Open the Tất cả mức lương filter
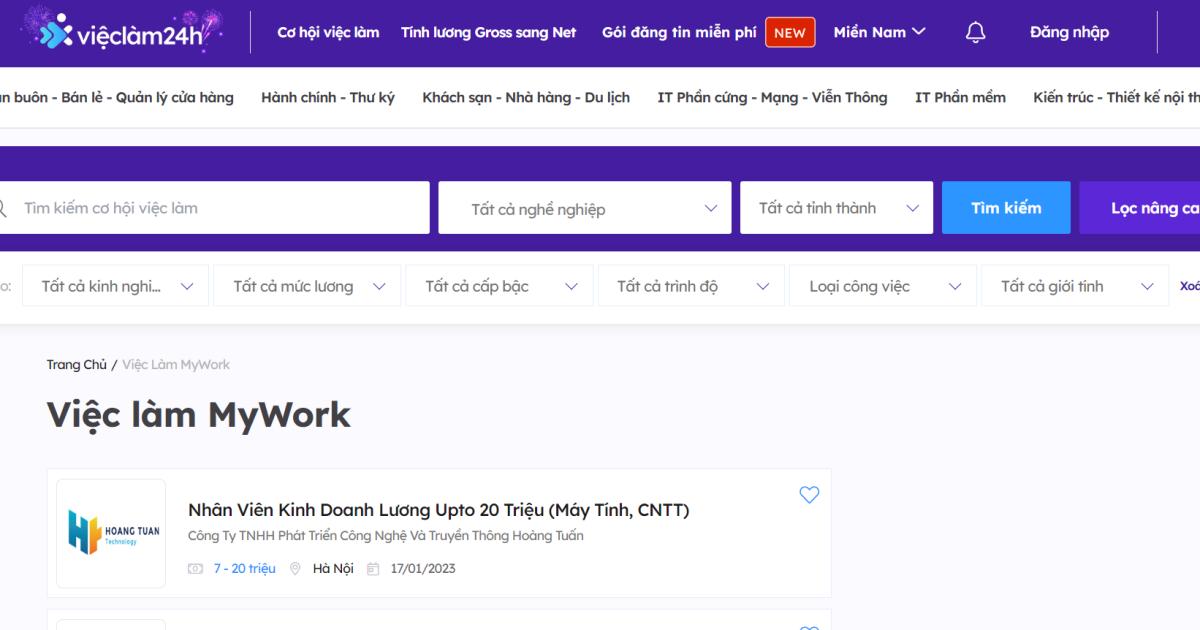This screenshot has height=630, width=1200. click(307, 286)
